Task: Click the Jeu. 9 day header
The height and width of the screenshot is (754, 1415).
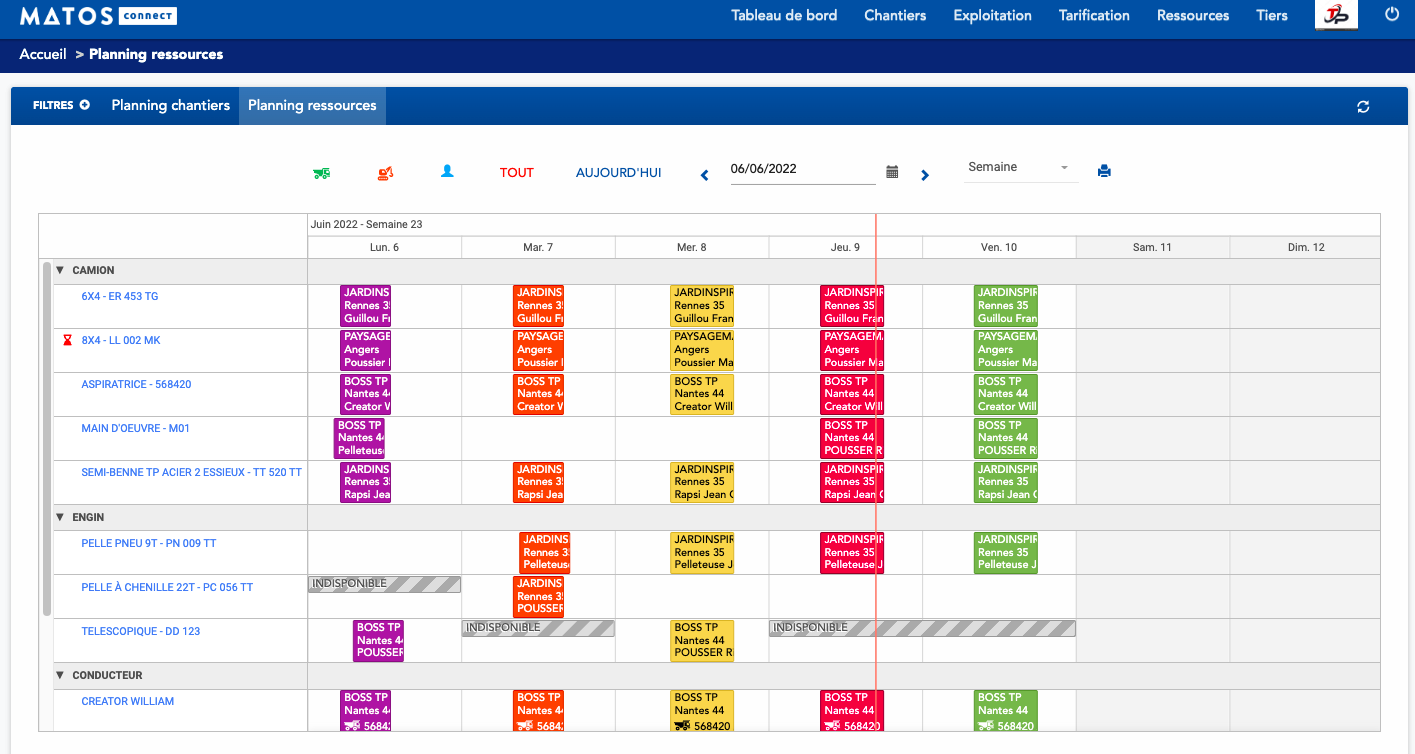Action: pyautogui.click(x=845, y=247)
